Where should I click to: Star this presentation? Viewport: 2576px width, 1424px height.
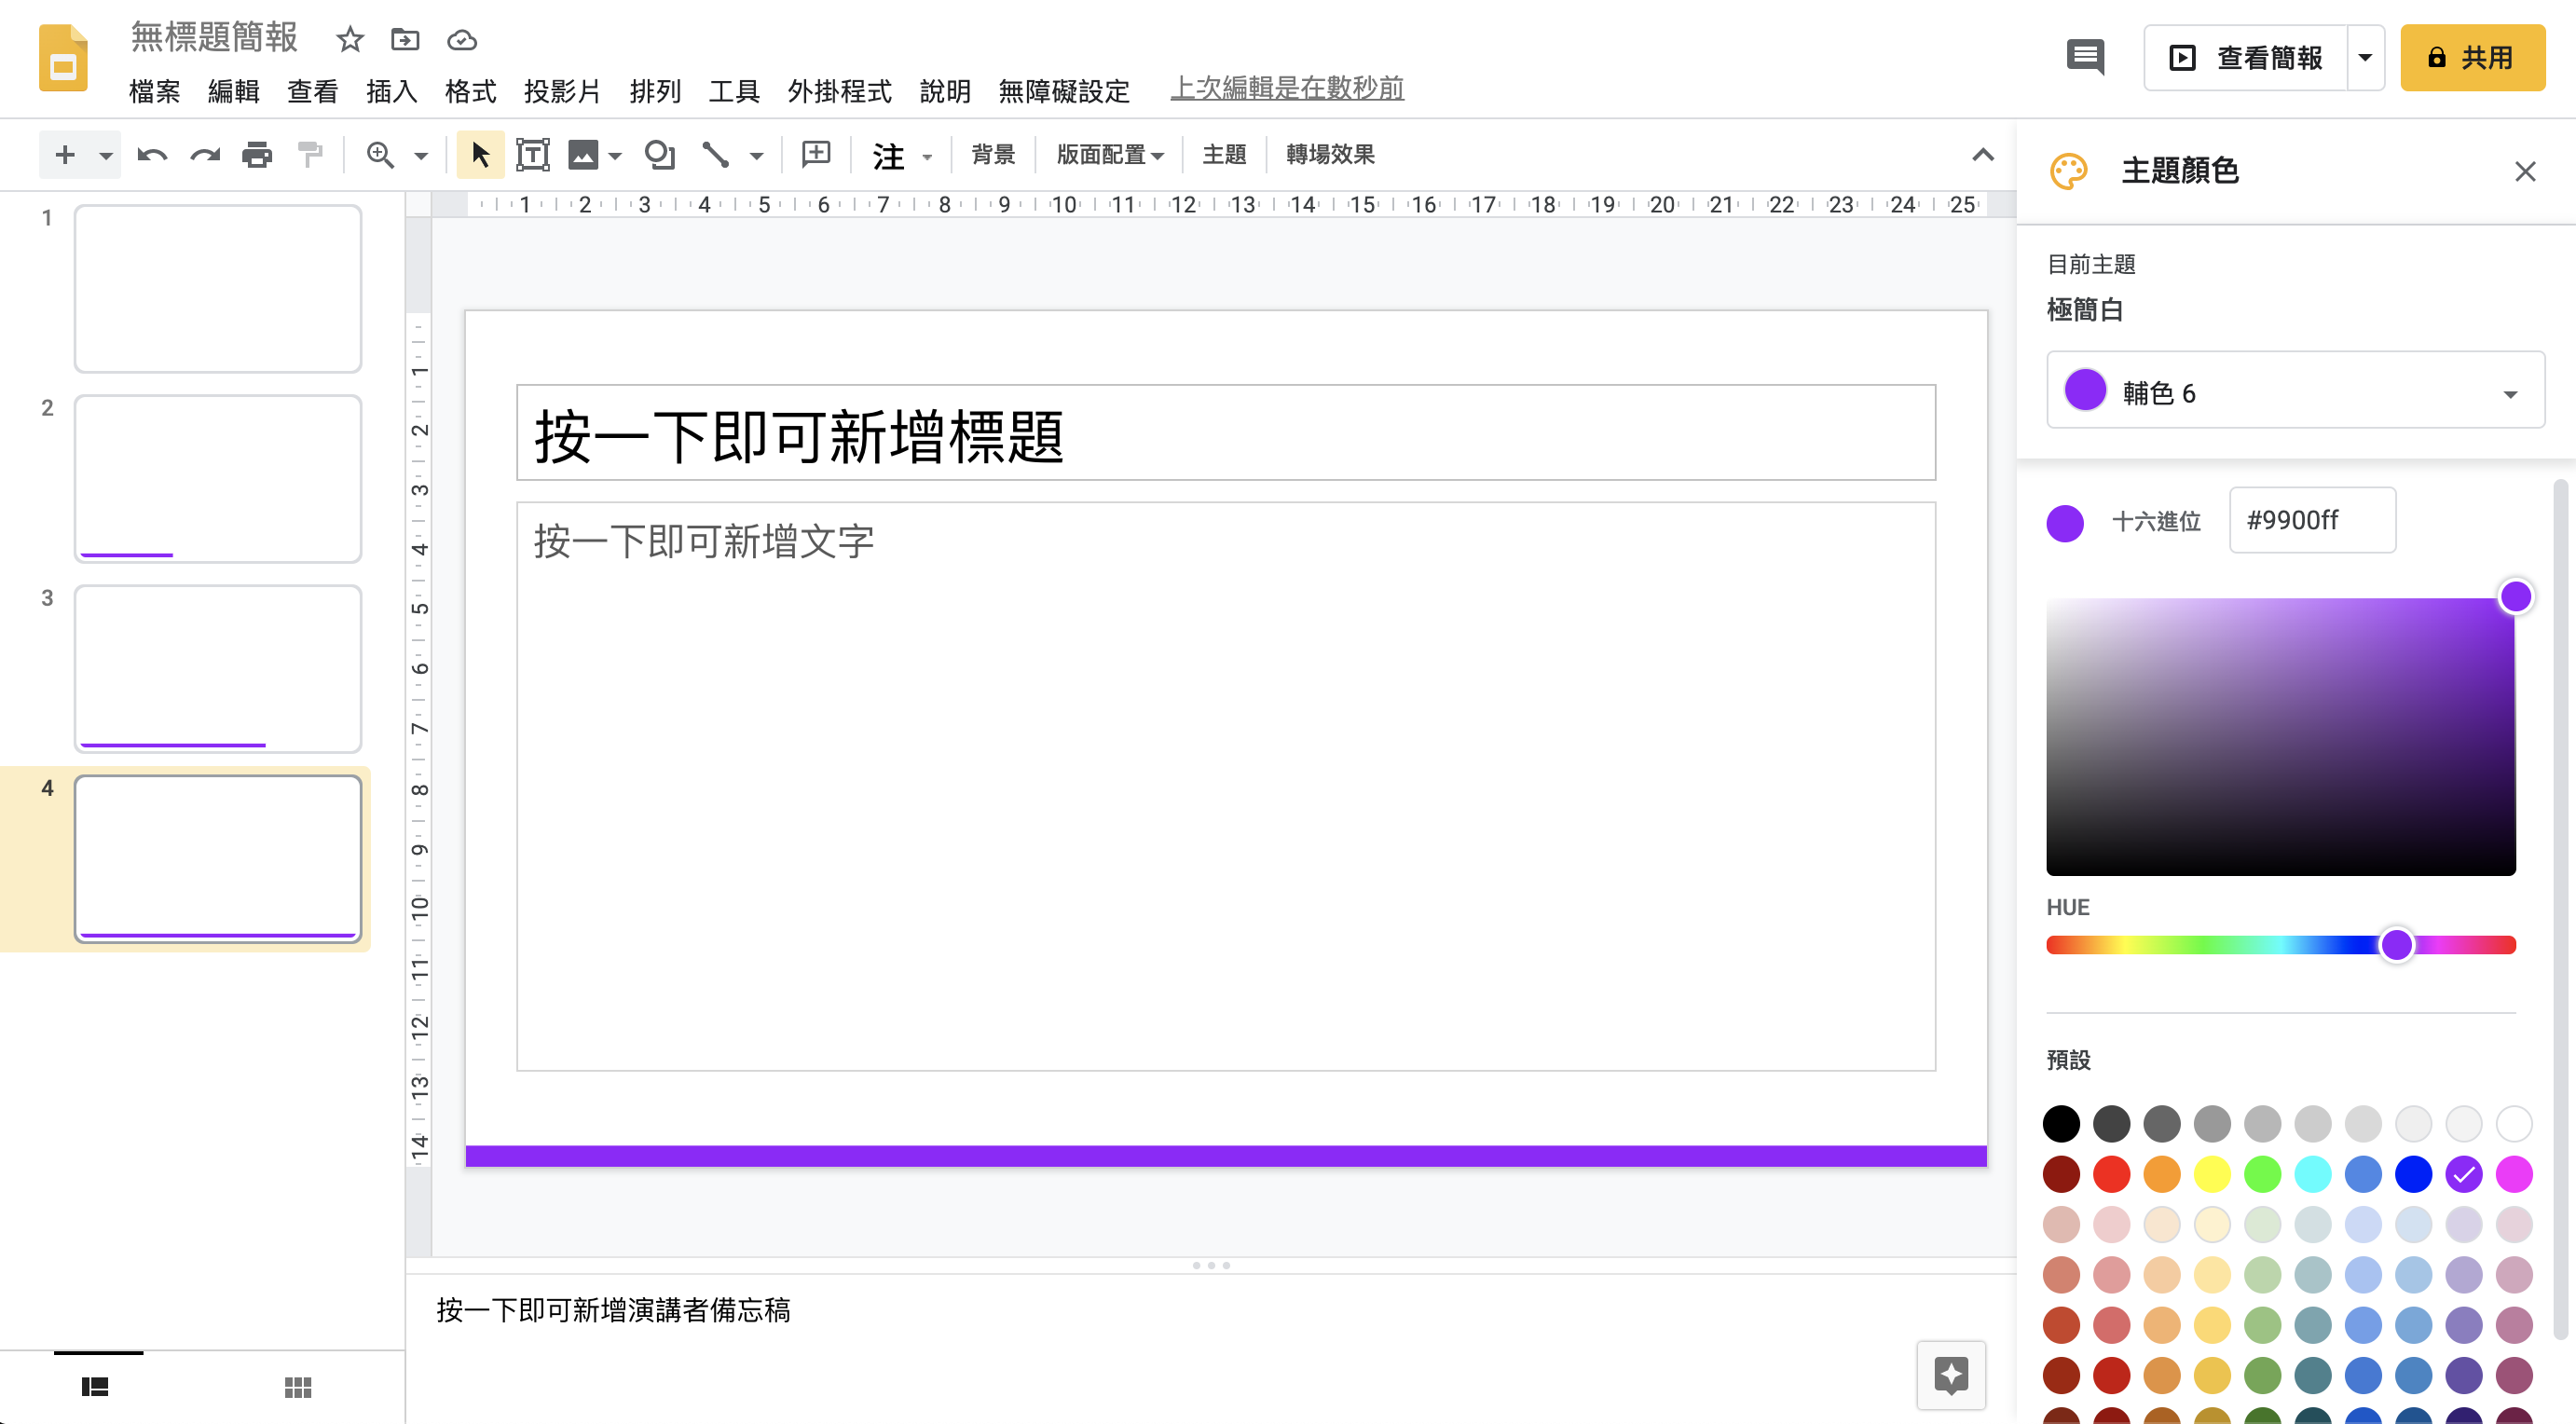coord(349,40)
